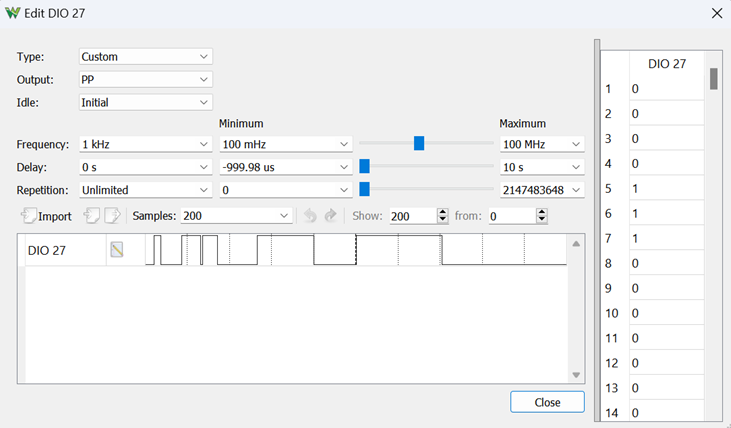
Task: Click the paste samples icon before Samples
Action: pos(113,215)
